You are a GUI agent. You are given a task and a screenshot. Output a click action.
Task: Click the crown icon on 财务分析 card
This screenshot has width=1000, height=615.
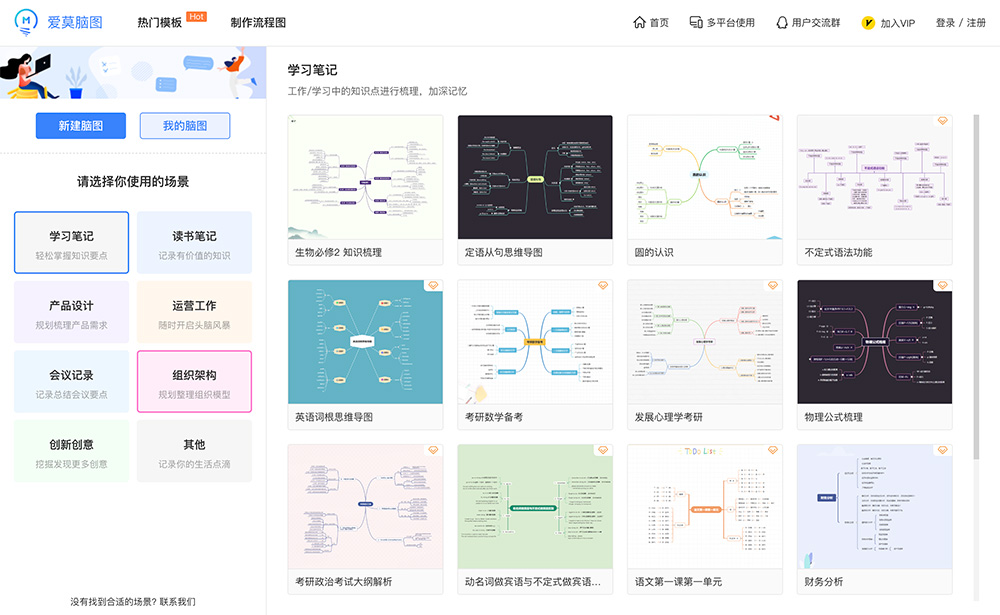pos(941,449)
